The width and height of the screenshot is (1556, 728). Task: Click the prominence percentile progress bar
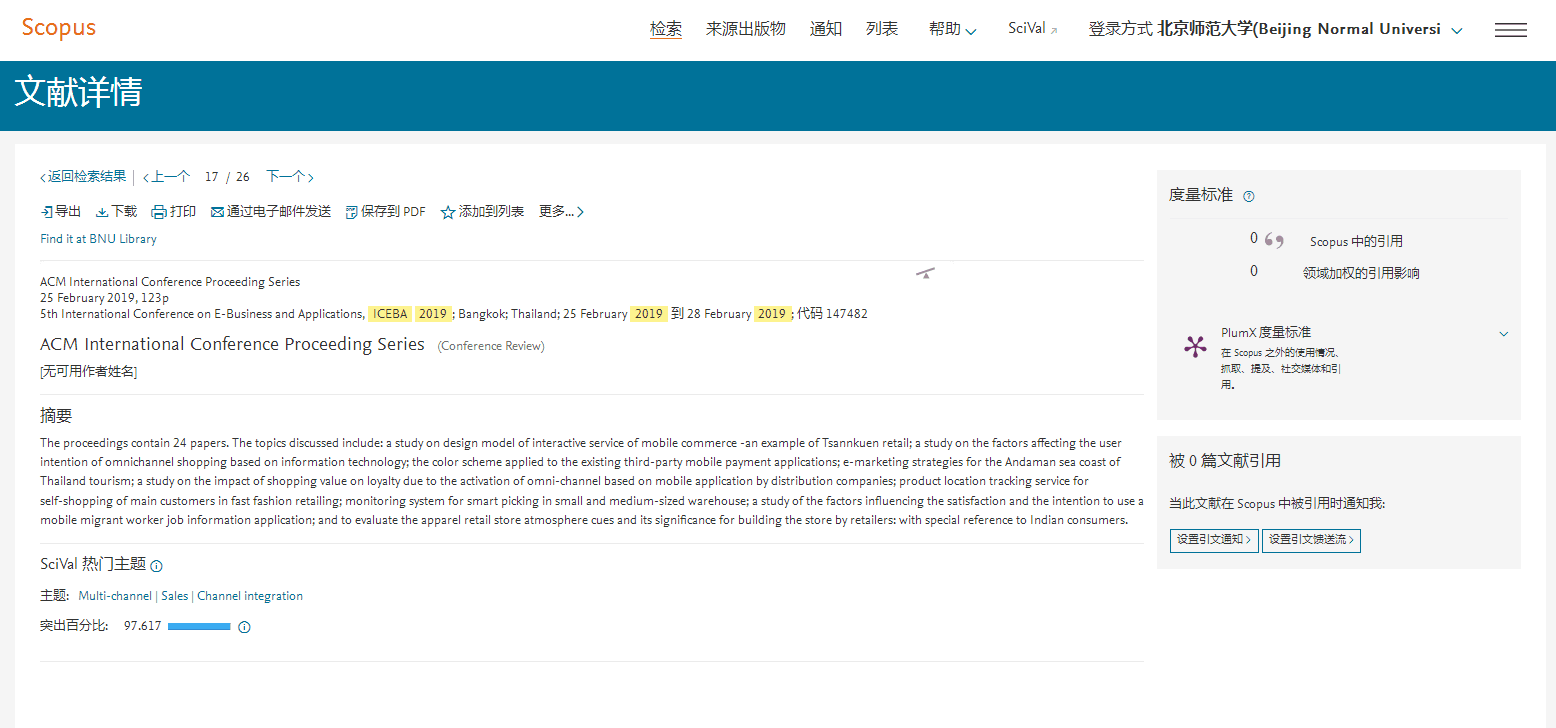click(199, 627)
